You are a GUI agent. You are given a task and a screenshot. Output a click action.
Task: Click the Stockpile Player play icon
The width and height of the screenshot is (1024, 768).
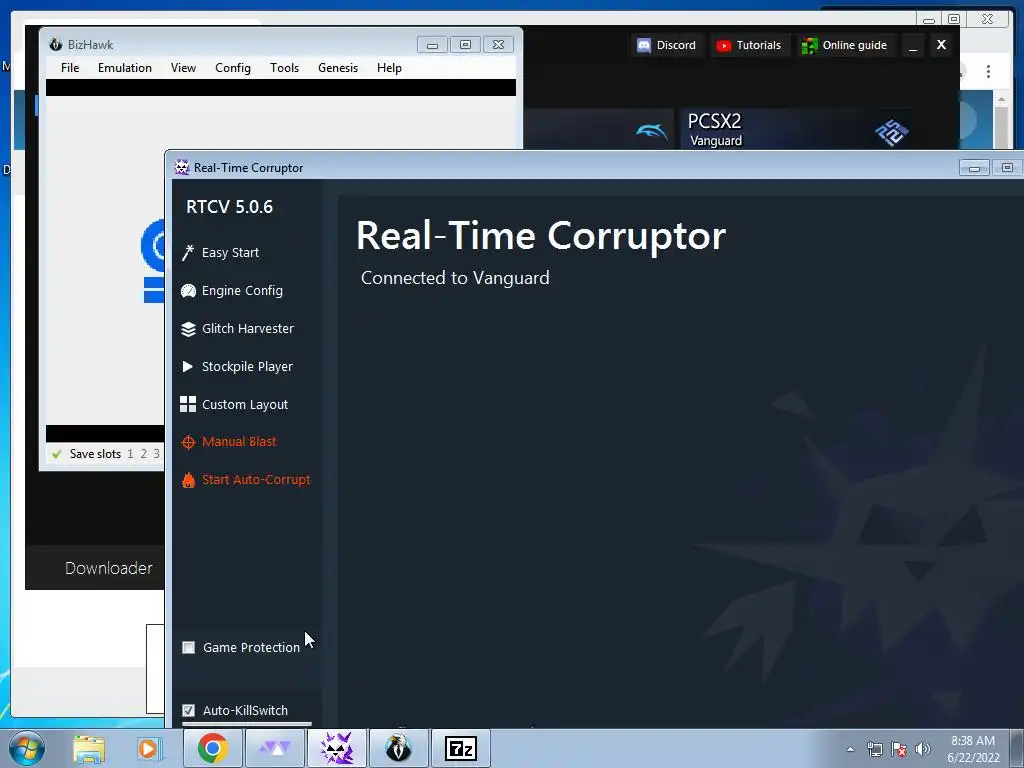pyautogui.click(x=187, y=366)
